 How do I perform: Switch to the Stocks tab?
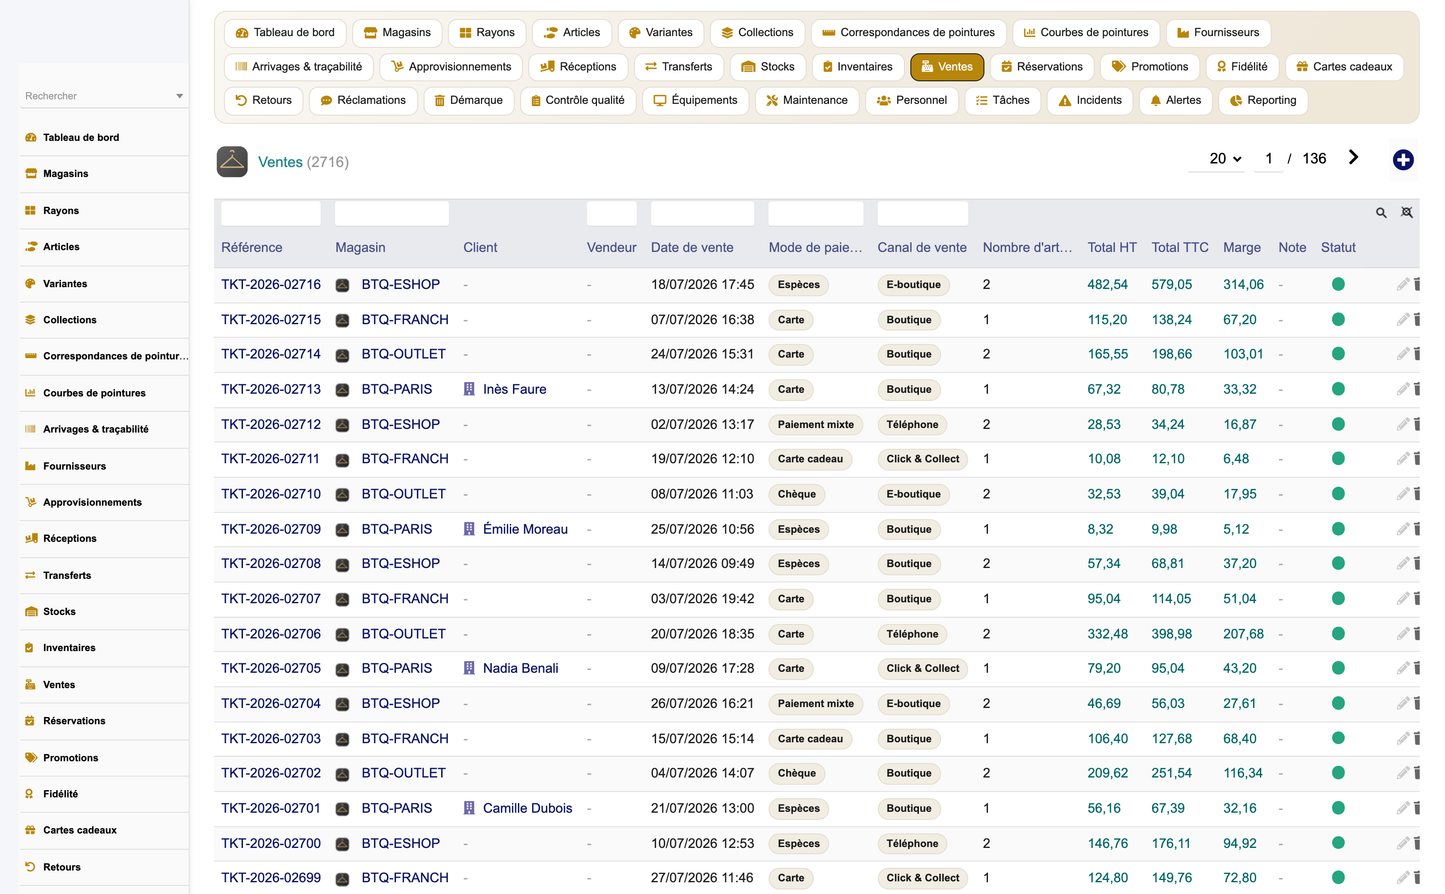[x=768, y=67]
